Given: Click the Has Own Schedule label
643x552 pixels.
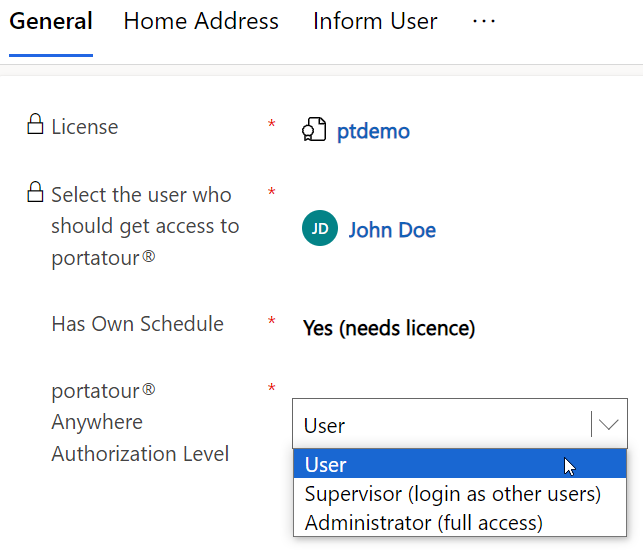Looking at the screenshot, I should (x=137, y=324).
